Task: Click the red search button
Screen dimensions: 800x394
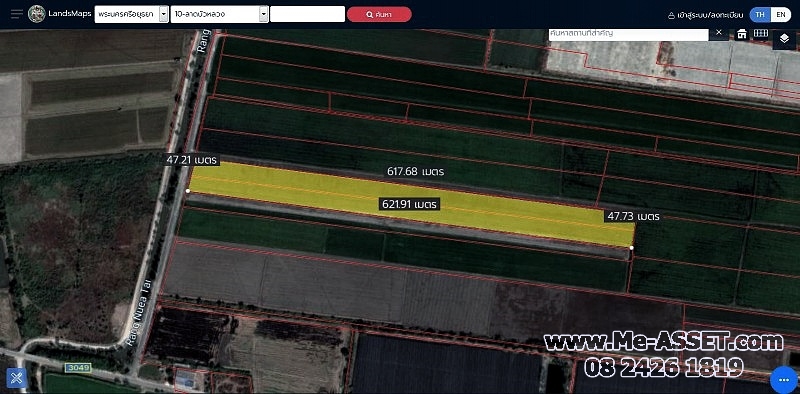Action: [x=379, y=14]
